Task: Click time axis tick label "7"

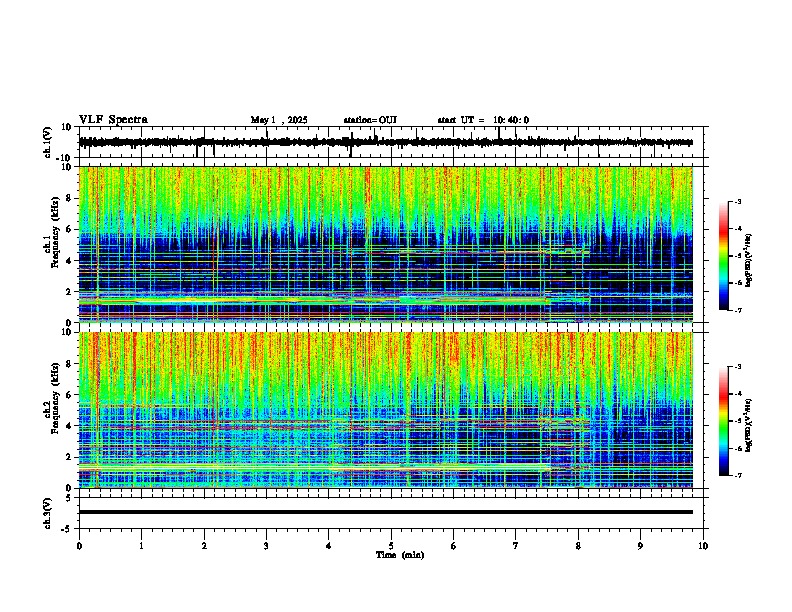Action: (516, 546)
